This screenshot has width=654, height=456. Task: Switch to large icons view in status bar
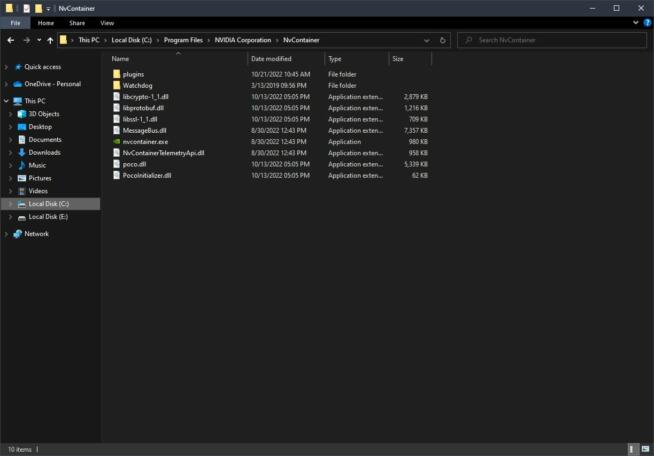[645, 449]
